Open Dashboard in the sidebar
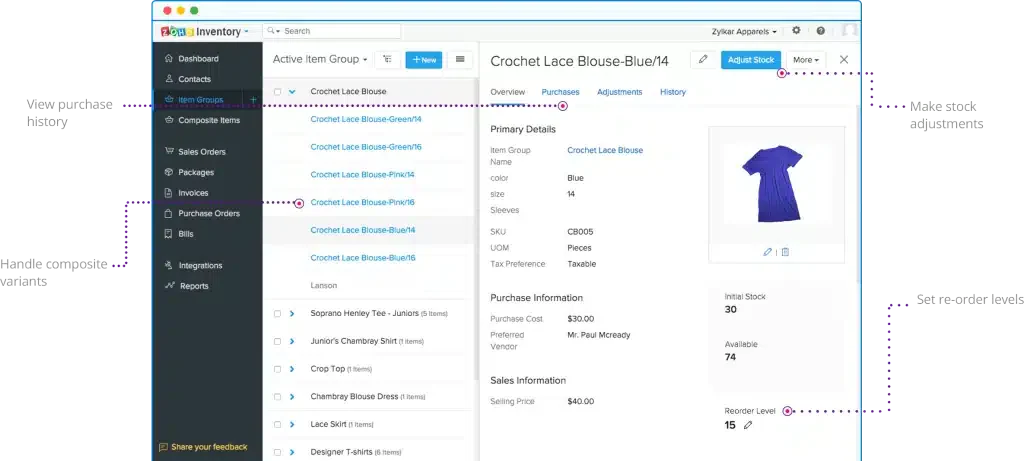The height and width of the screenshot is (461, 1024). click(x=199, y=59)
